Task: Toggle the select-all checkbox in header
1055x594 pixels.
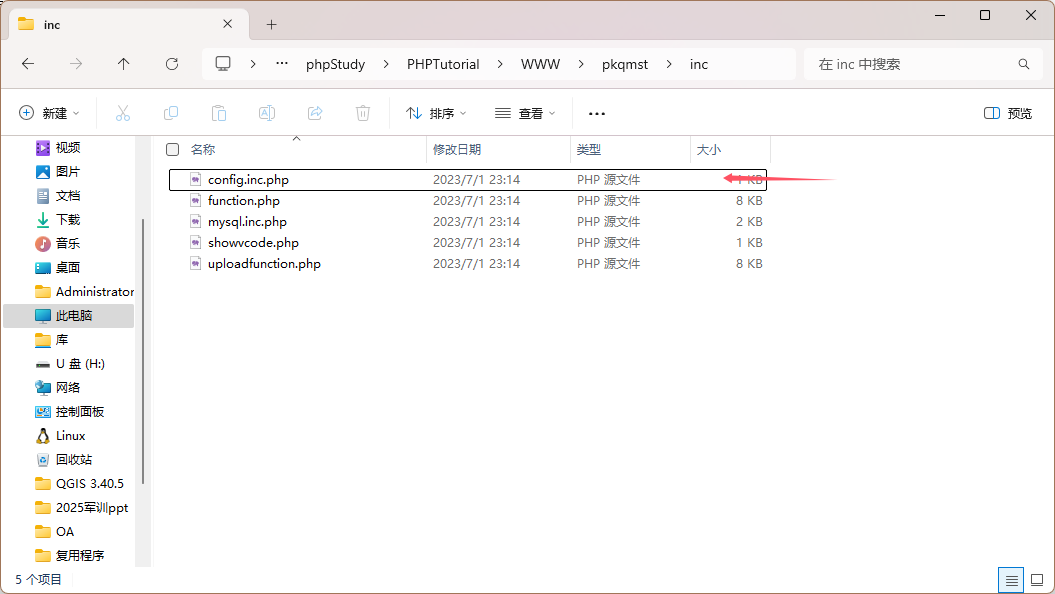Action: tap(172, 149)
